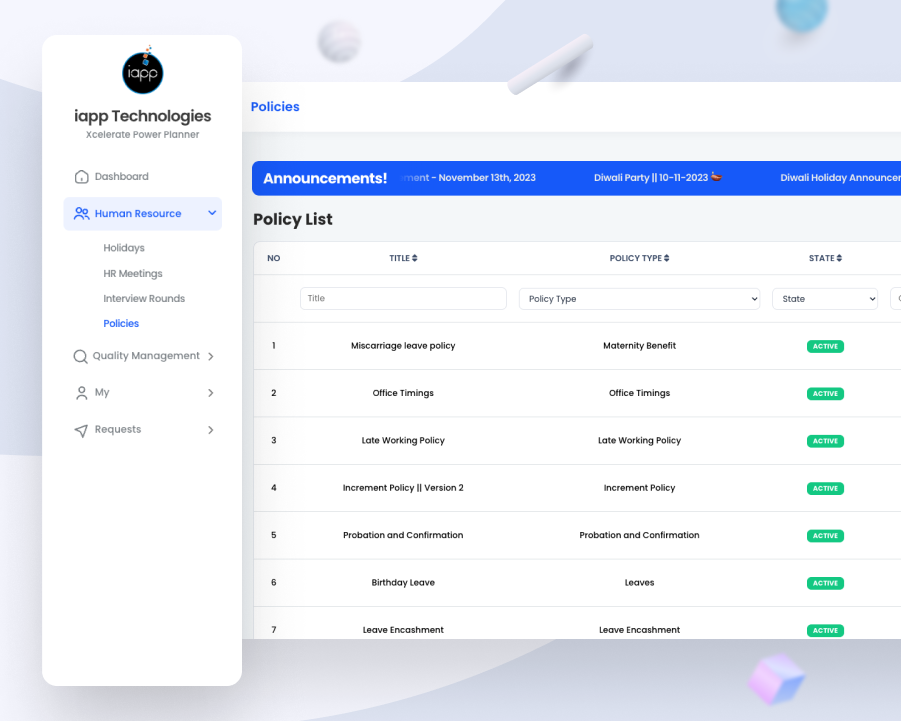Go to HR Meetings page

click(x=133, y=273)
